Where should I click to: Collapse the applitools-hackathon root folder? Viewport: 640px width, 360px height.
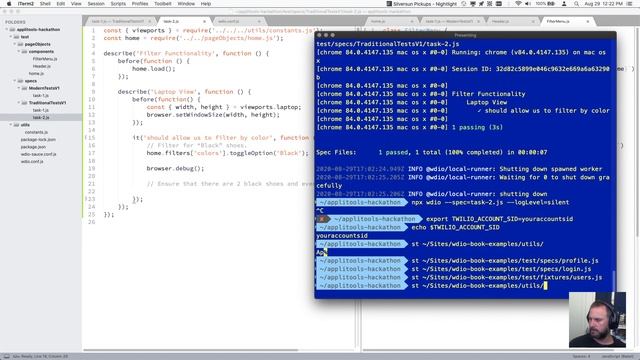click(7, 29)
